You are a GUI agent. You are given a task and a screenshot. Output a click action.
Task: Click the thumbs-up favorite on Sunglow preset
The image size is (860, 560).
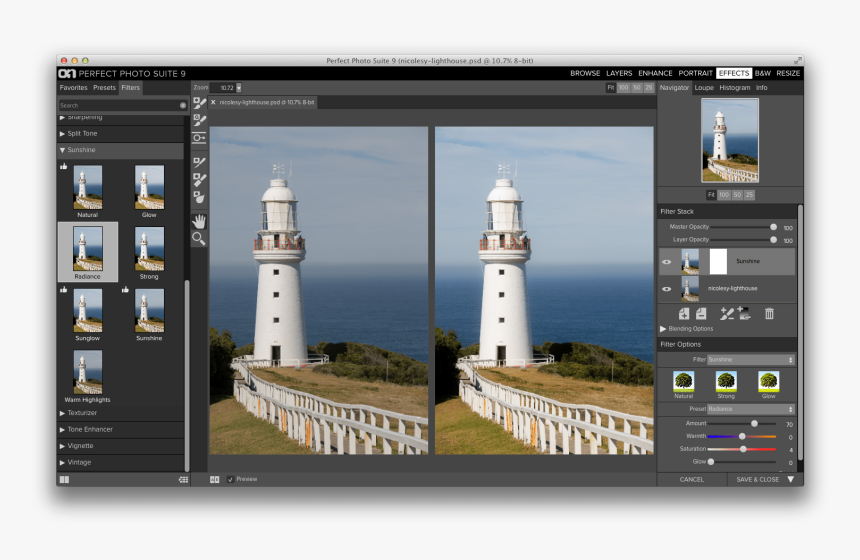pos(64,290)
